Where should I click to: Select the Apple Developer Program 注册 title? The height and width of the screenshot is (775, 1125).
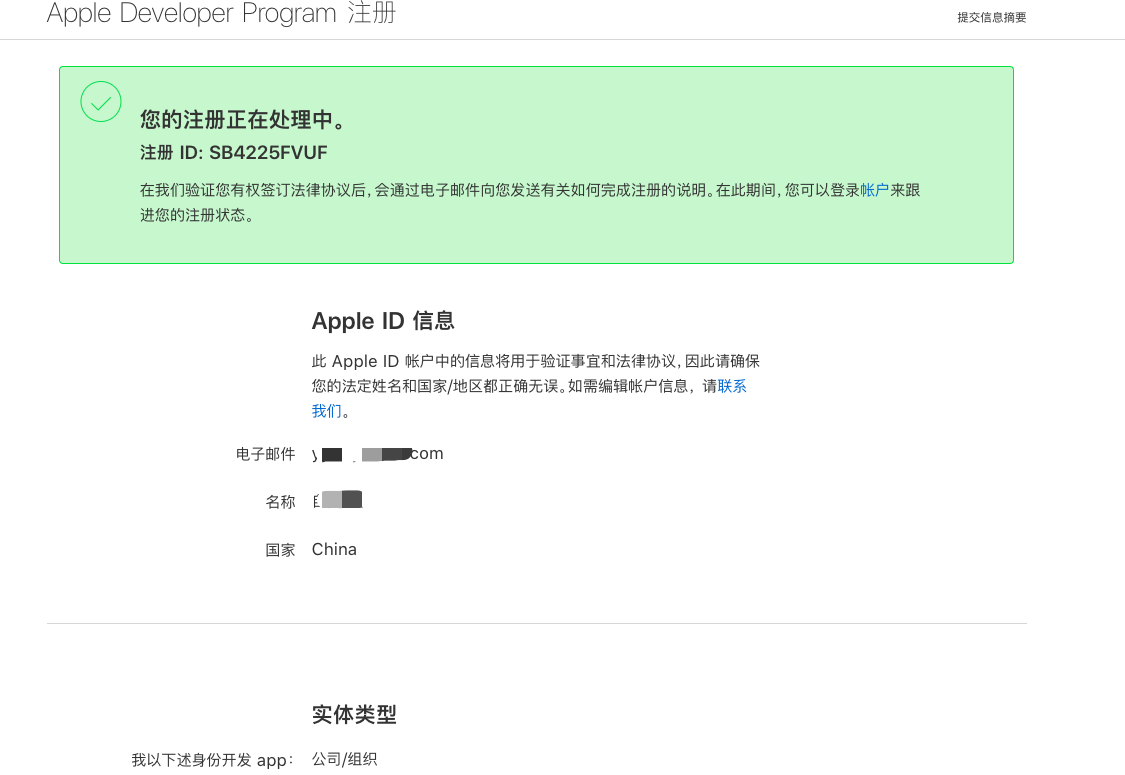tap(221, 13)
